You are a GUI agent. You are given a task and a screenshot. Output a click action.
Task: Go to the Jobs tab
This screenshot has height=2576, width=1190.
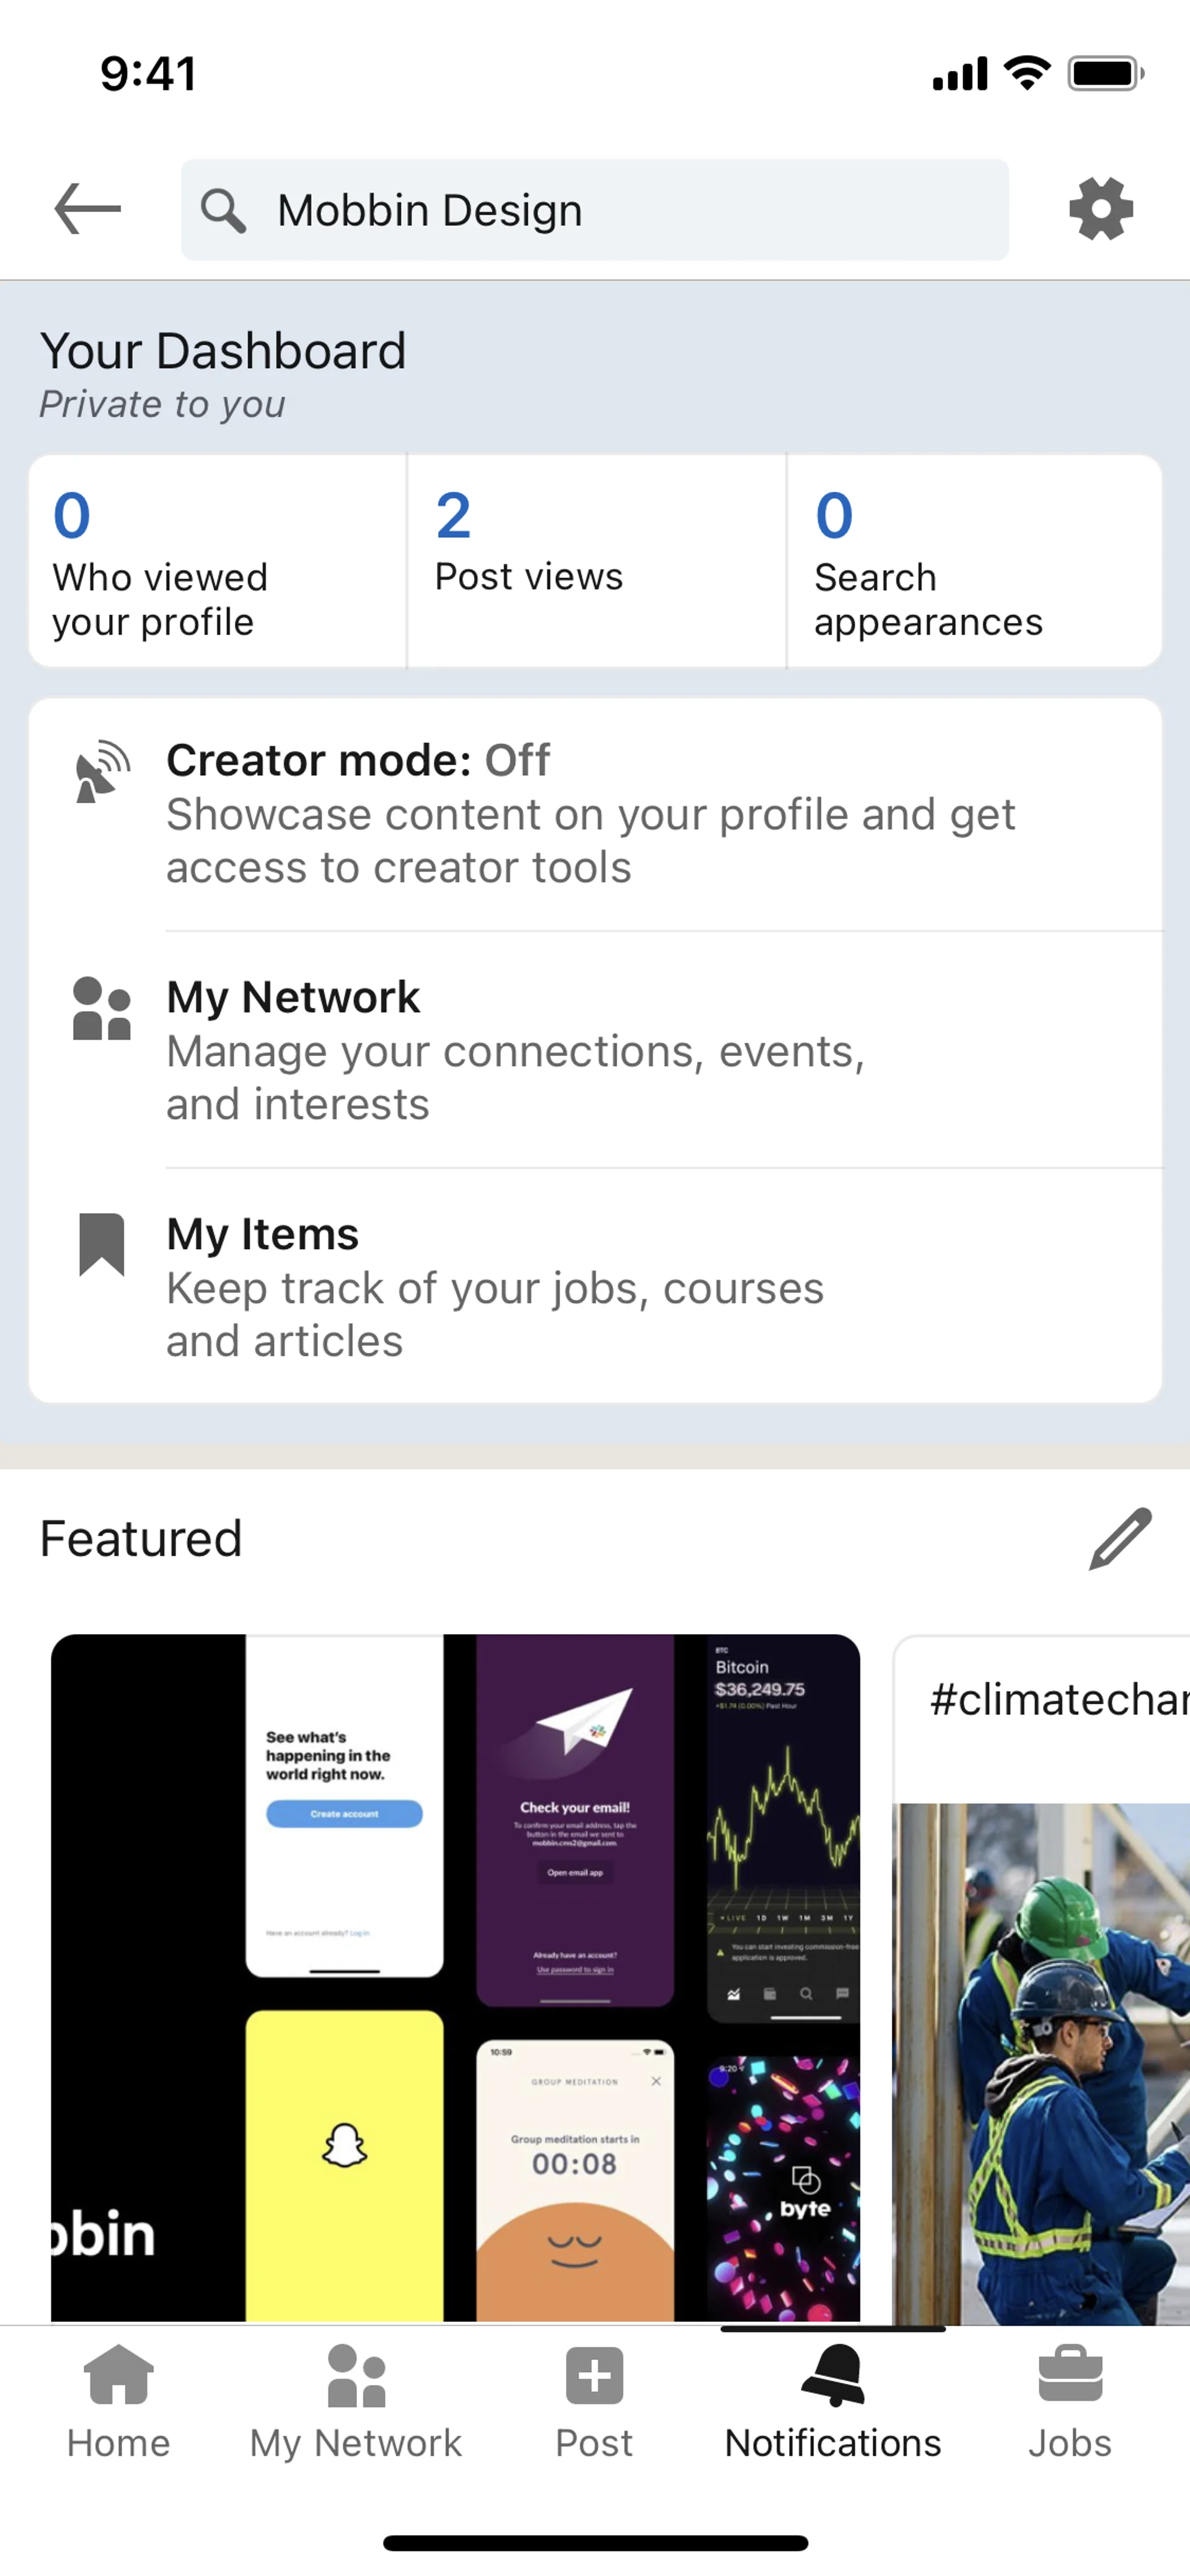(x=1069, y=2401)
